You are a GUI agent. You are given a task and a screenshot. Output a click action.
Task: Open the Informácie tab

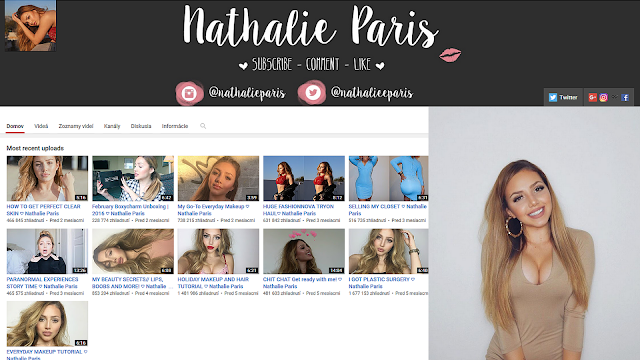tap(175, 126)
